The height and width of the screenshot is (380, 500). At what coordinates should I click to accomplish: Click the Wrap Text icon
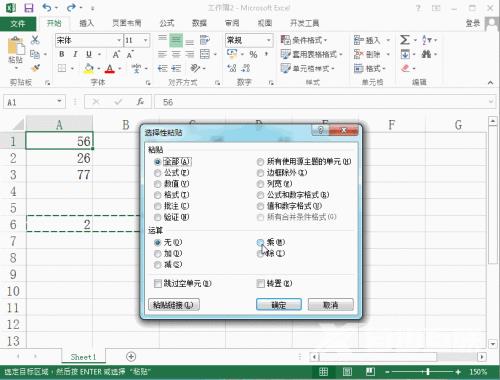204,40
